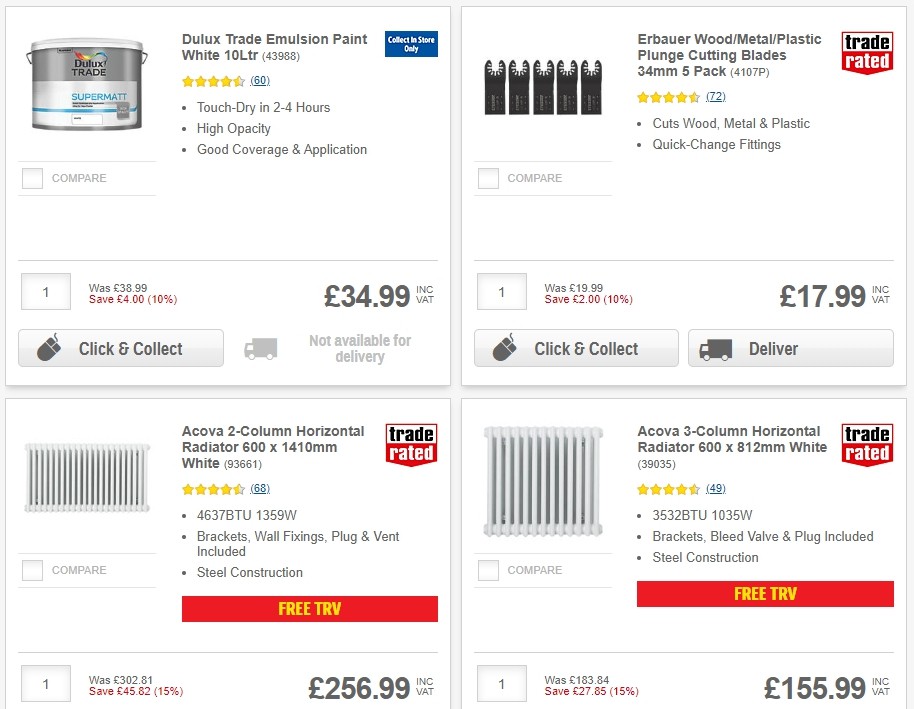Click the mouse icon on Dulux Click & Collect

tap(51, 348)
